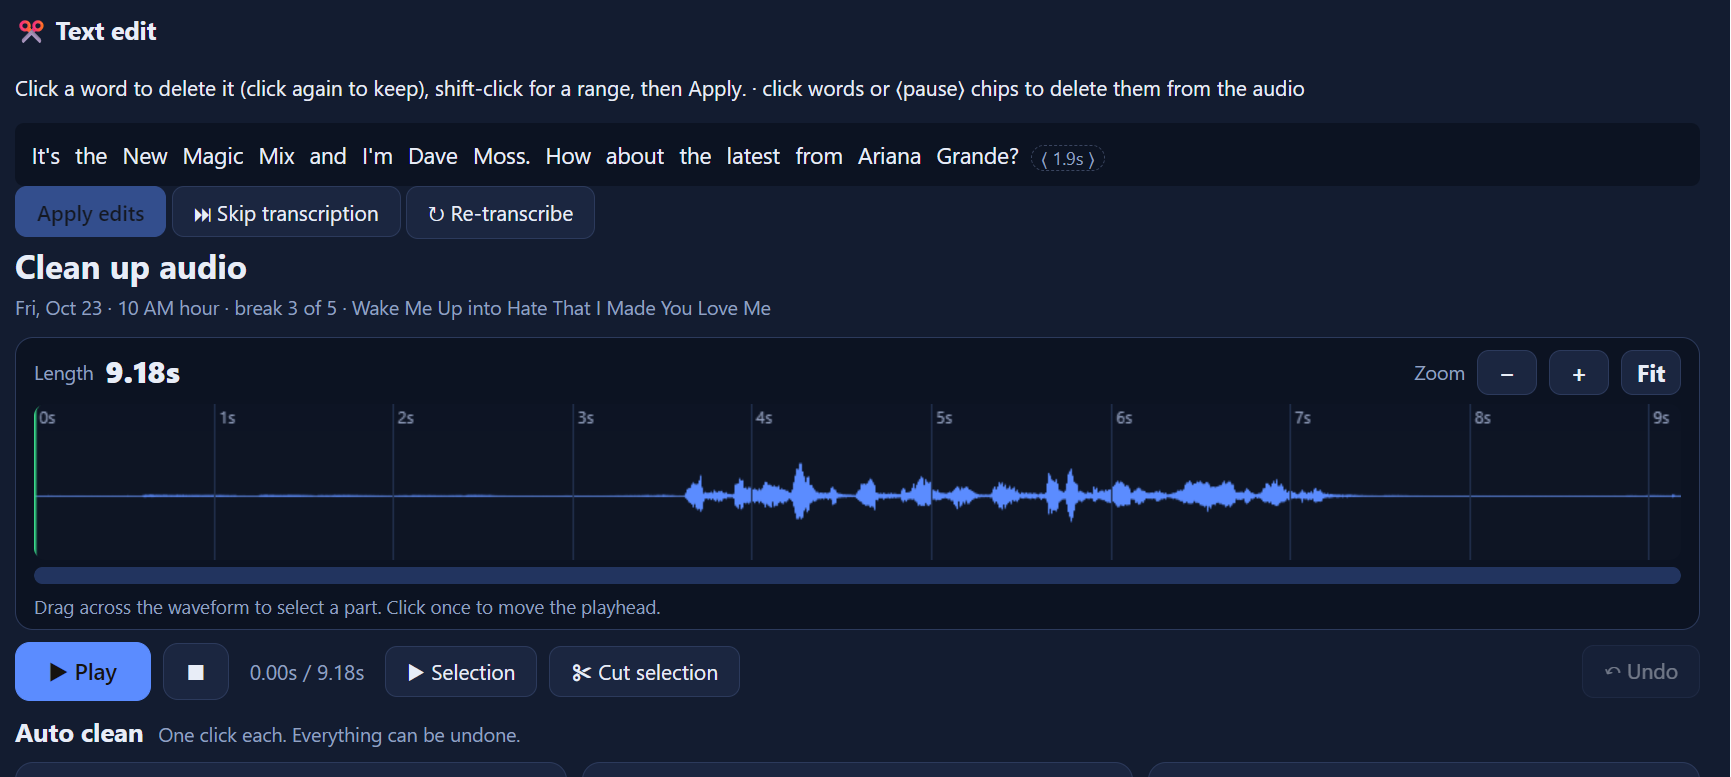Play the audio clip
This screenshot has height=777, width=1731.
coord(83,672)
